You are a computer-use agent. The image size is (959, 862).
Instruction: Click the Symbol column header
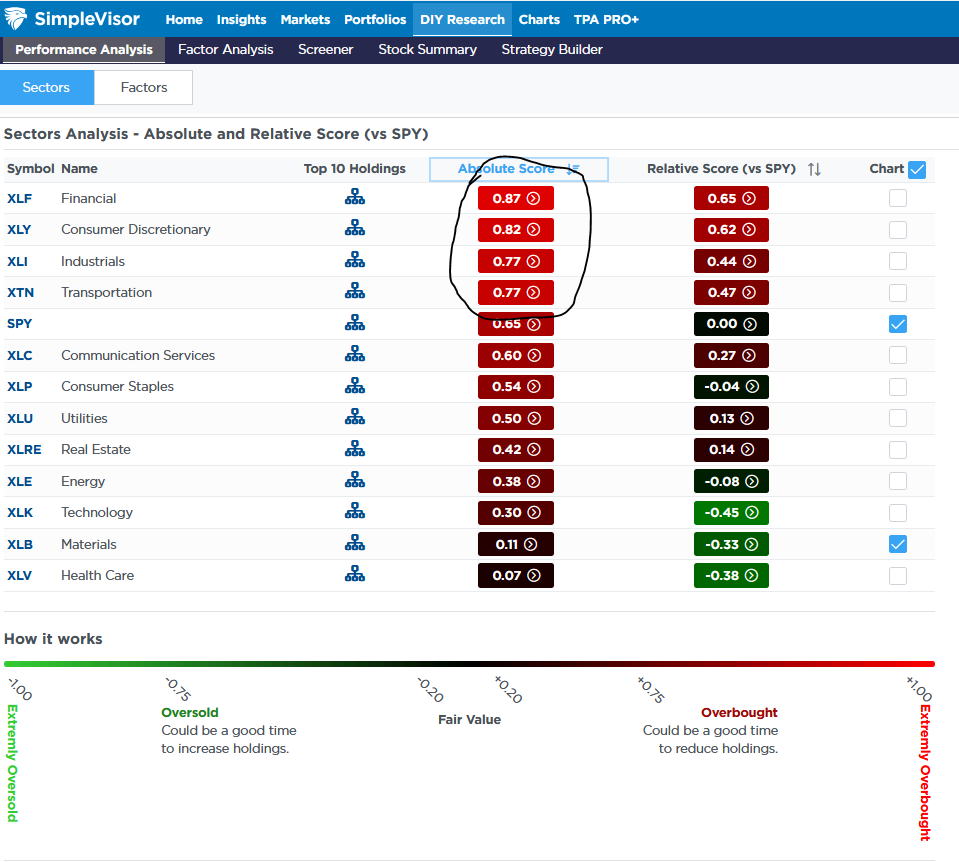point(31,169)
